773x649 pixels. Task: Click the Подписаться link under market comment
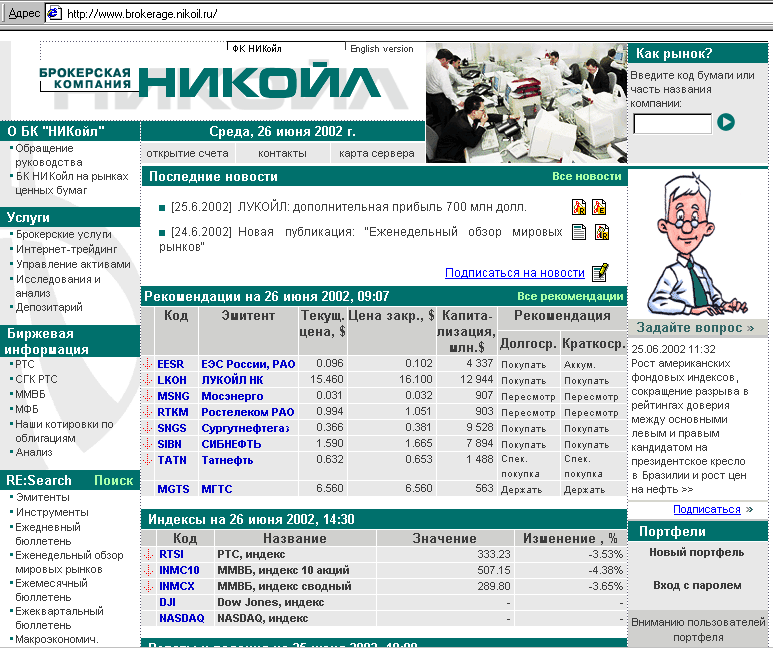click(707, 509)
